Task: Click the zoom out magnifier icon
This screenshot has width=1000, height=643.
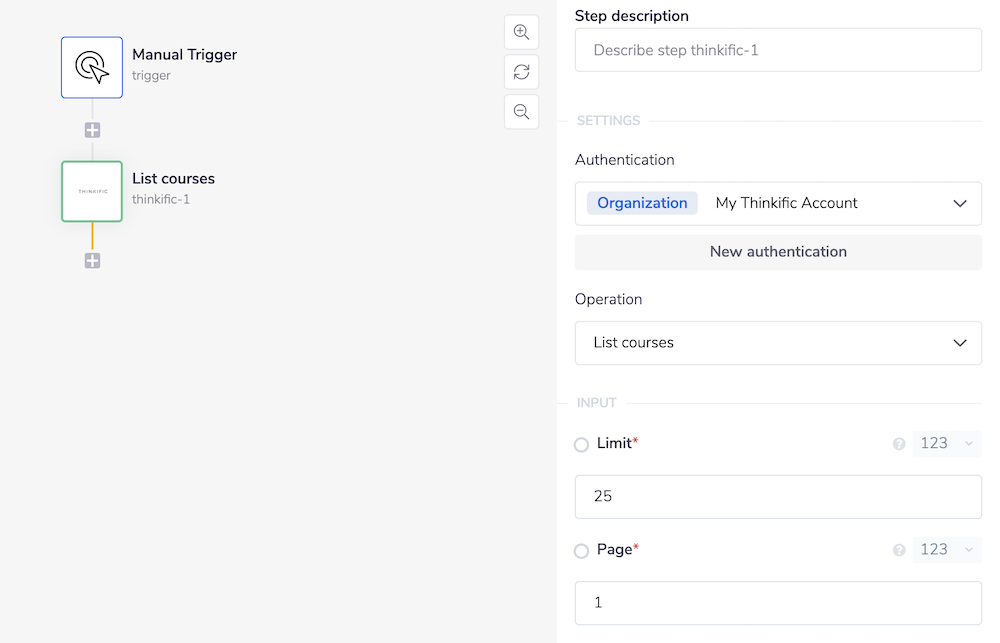Action: click(x=521, y=112)
